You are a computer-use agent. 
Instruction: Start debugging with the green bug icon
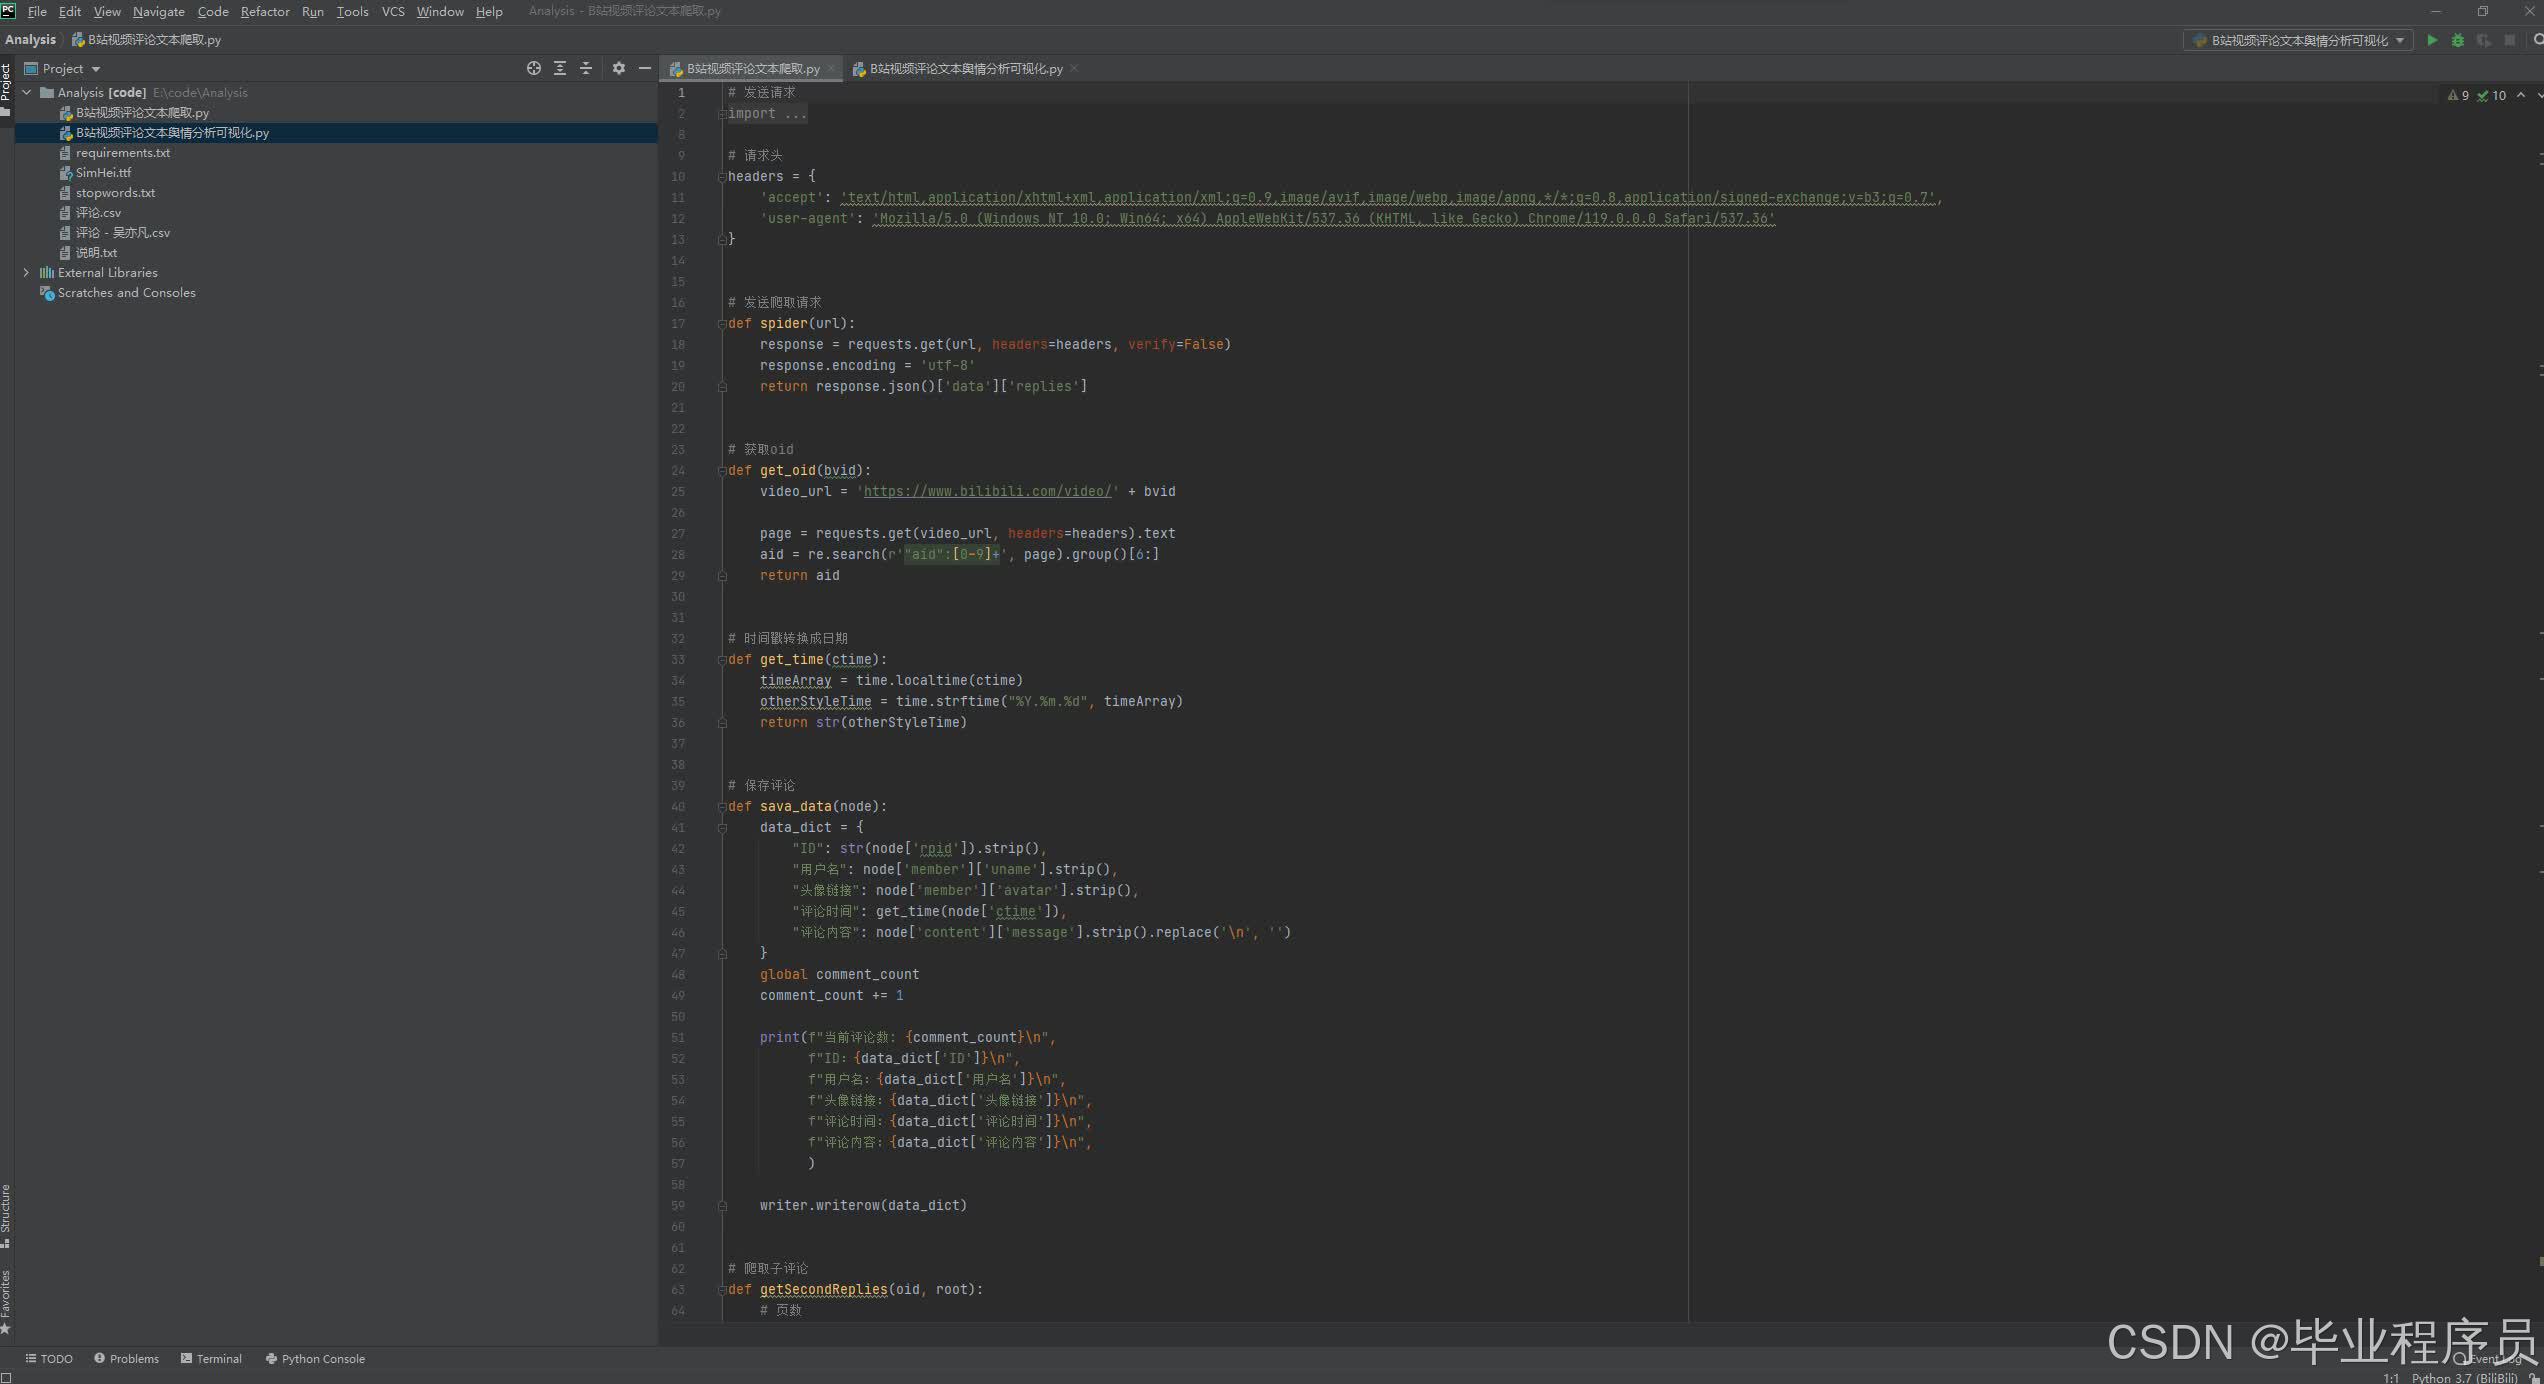[2458, 40]
